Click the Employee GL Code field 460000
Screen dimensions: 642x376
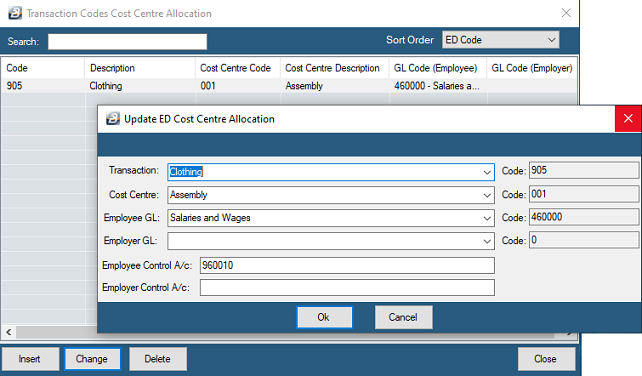[584, 217]
